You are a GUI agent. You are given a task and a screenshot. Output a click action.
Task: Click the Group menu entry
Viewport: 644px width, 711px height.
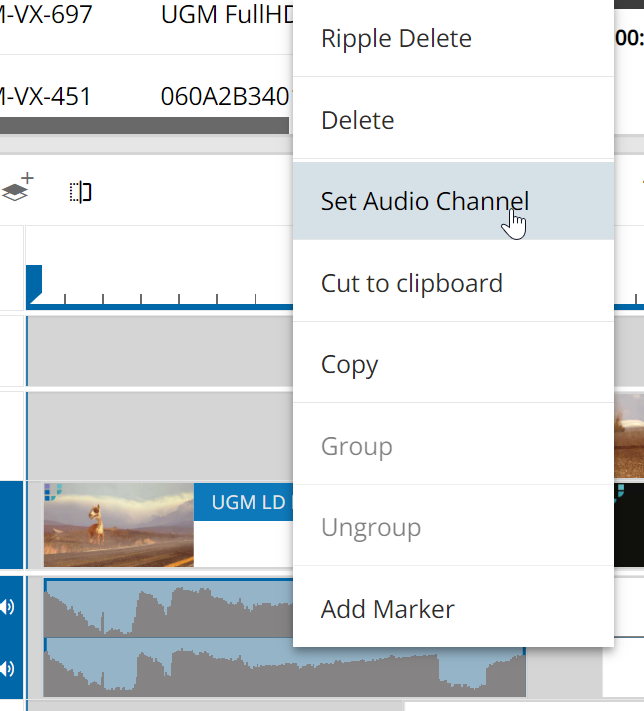point(356,446)
